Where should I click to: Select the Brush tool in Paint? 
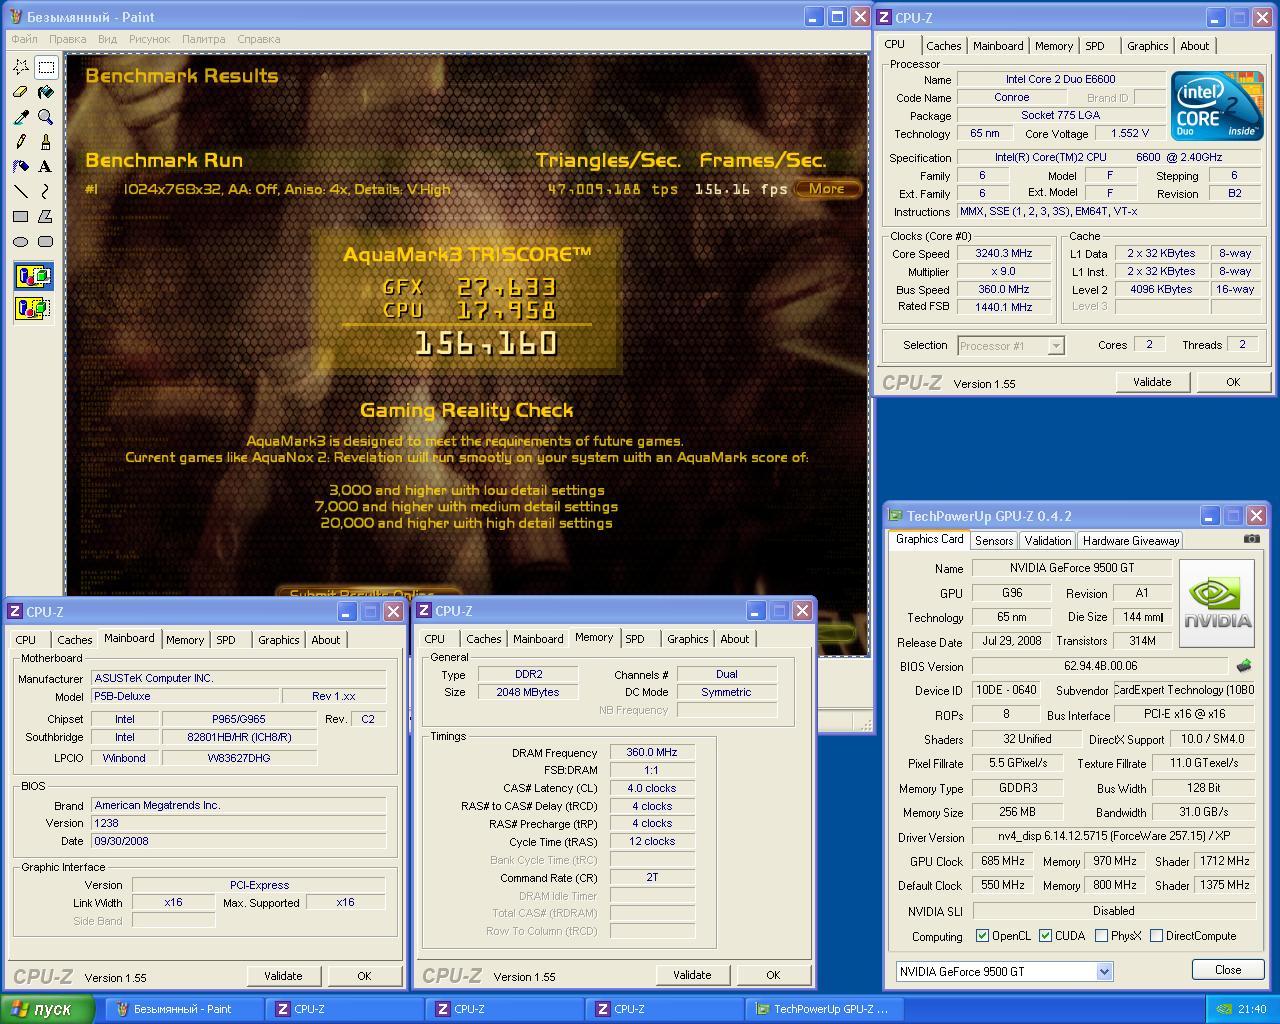(x=46, y=142)
